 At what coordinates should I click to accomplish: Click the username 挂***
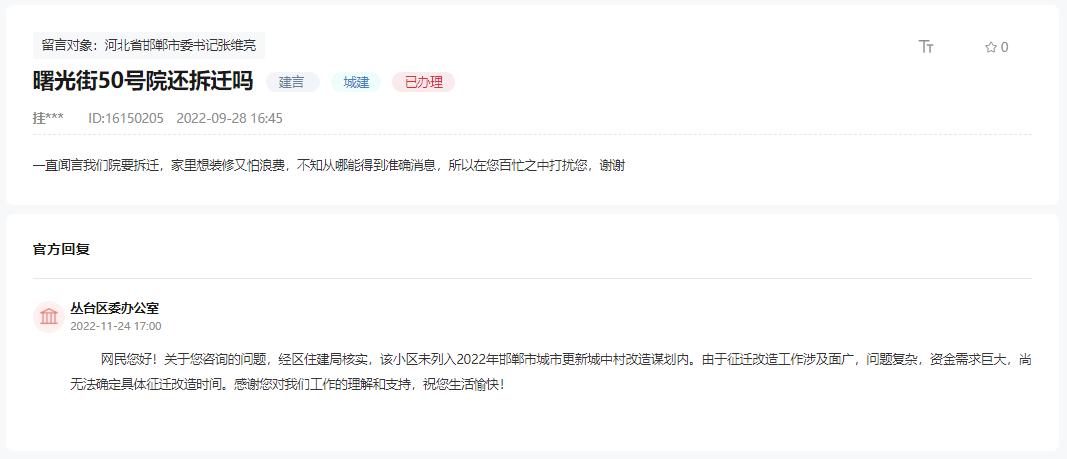48,118
